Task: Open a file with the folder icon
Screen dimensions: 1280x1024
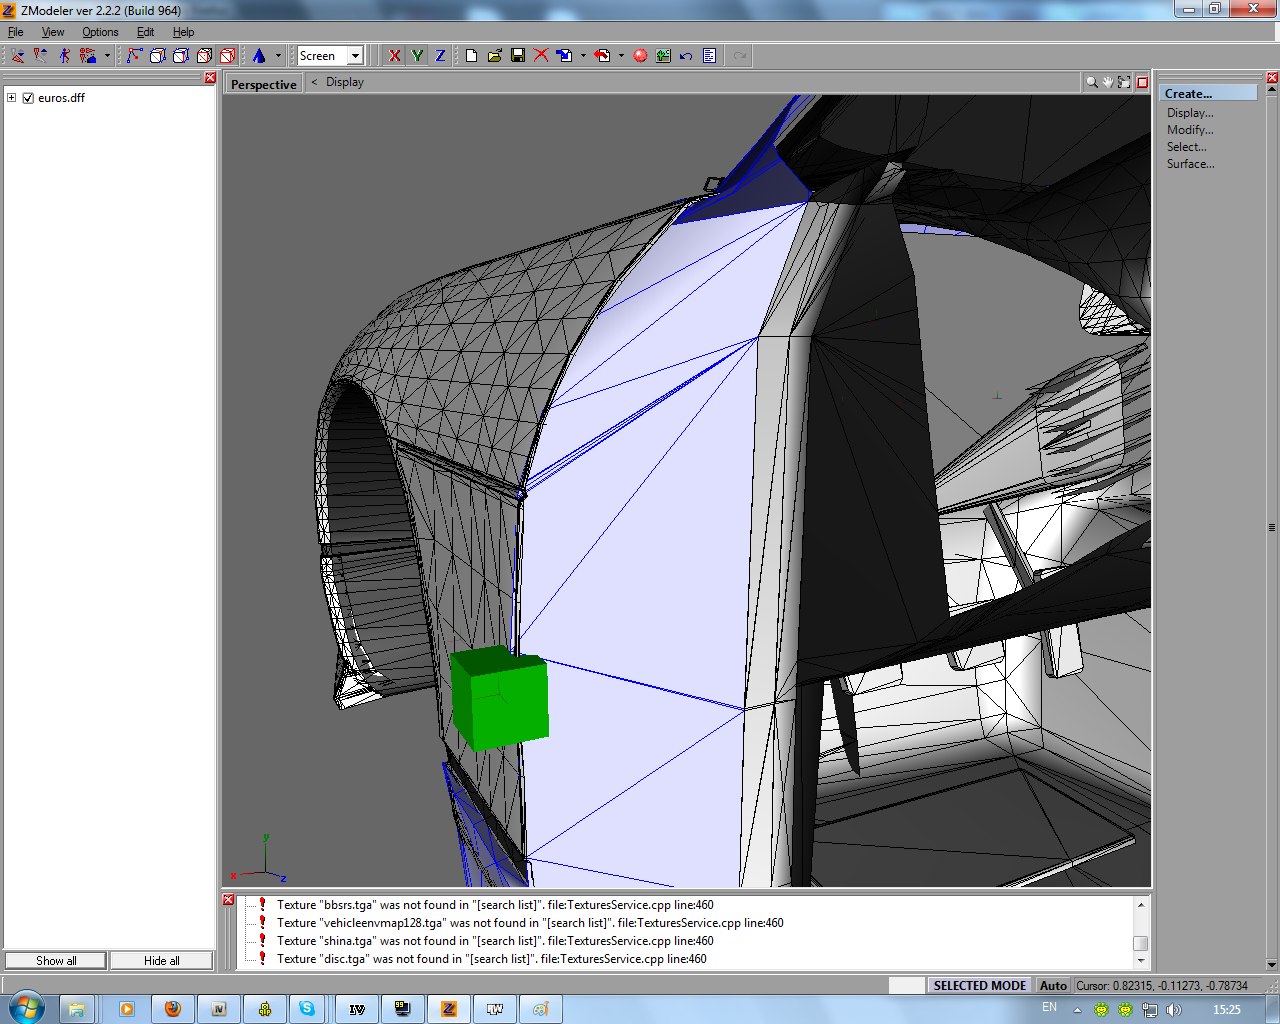Action: click(x=494, y=56)
